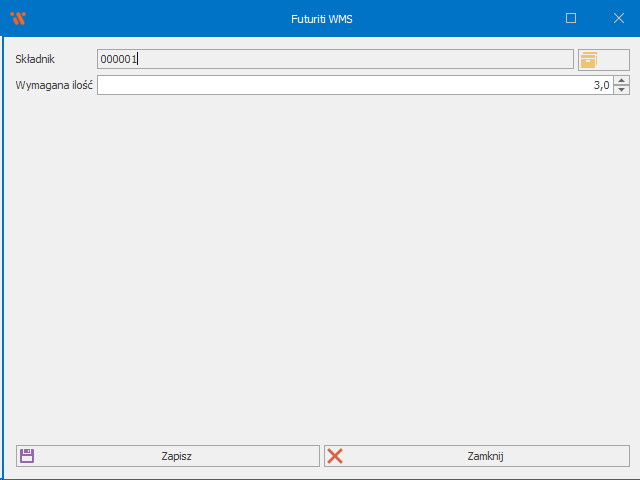Click the blank right part of the archive button
Screen dimensions: 640x480
tap(614, 60)
